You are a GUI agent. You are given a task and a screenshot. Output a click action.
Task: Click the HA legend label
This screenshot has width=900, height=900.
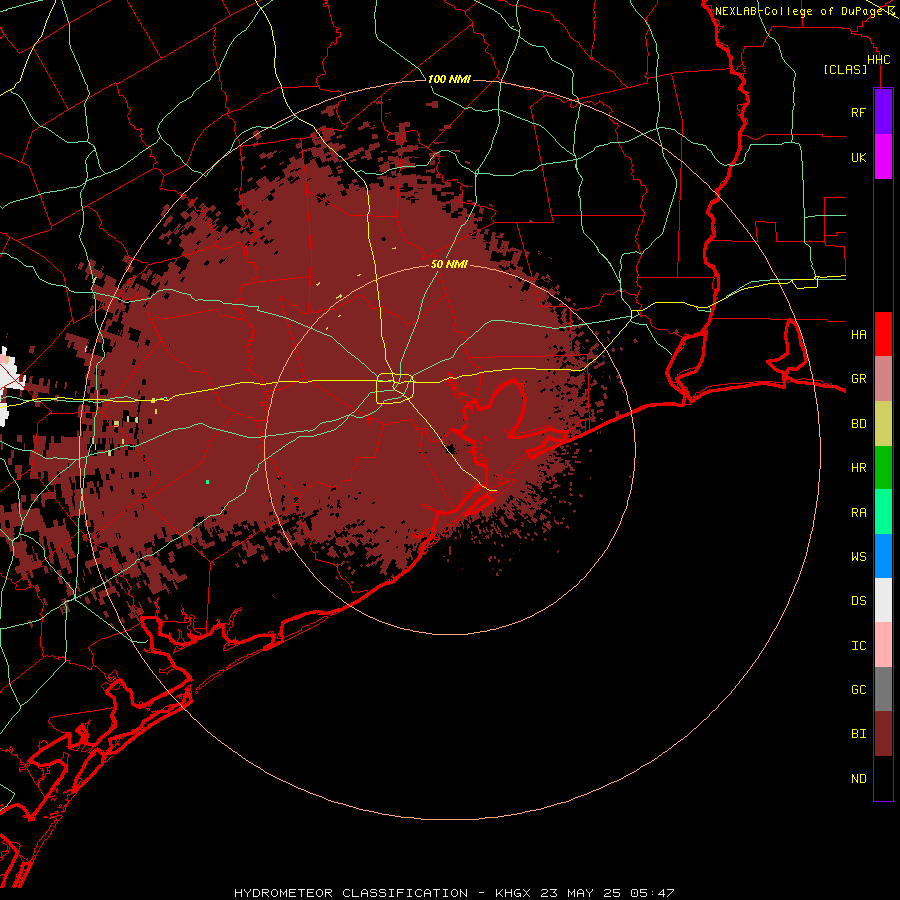pos(858,335)
